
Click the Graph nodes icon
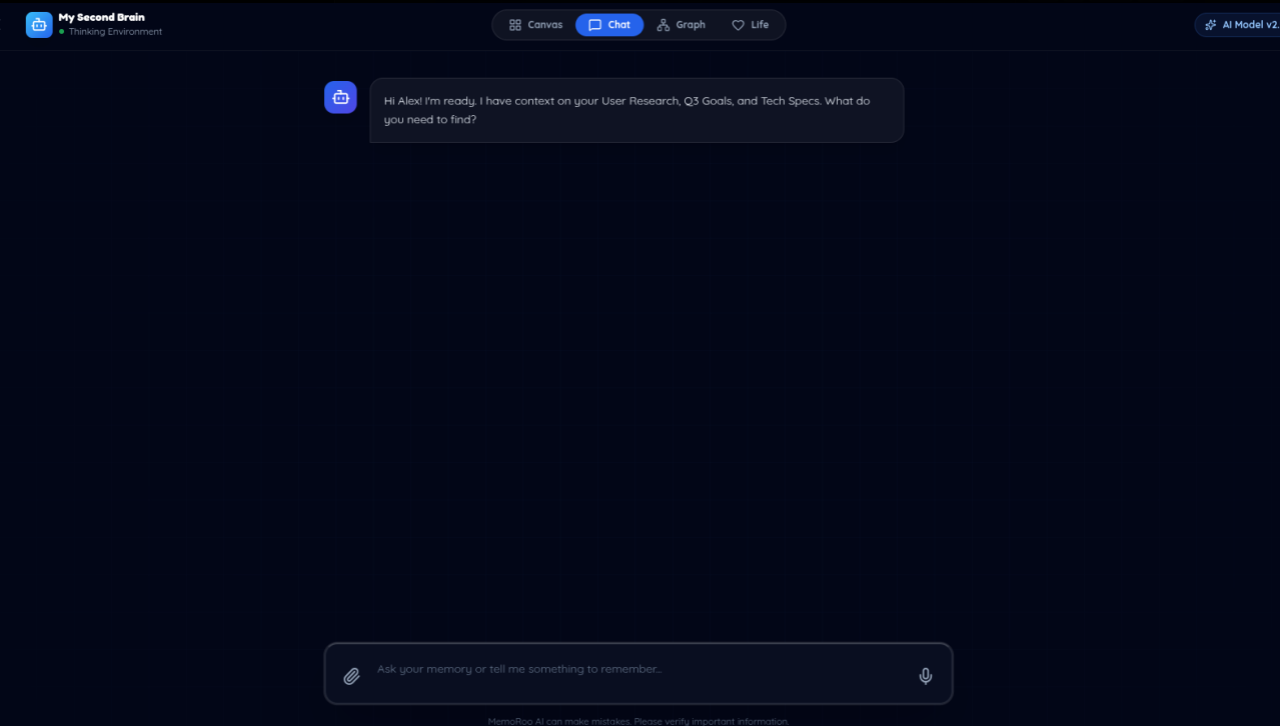click(x=663, y=25)
